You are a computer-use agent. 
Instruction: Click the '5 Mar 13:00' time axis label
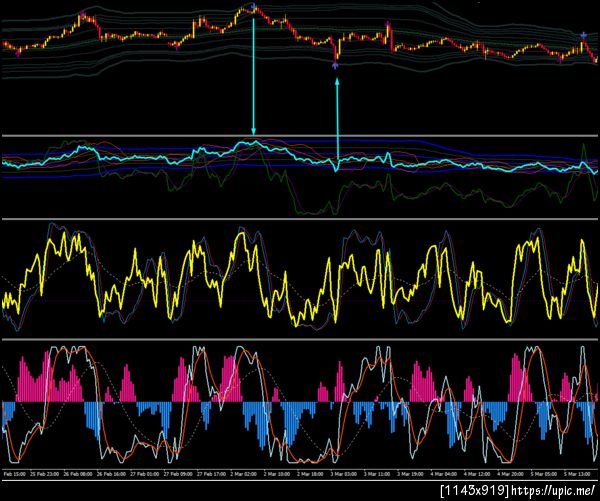577,474
